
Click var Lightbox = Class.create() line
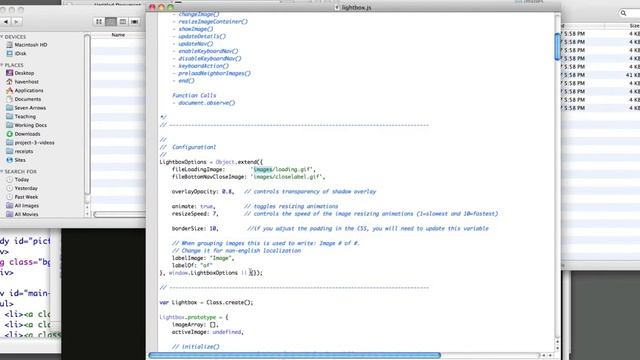coord(206,302)
